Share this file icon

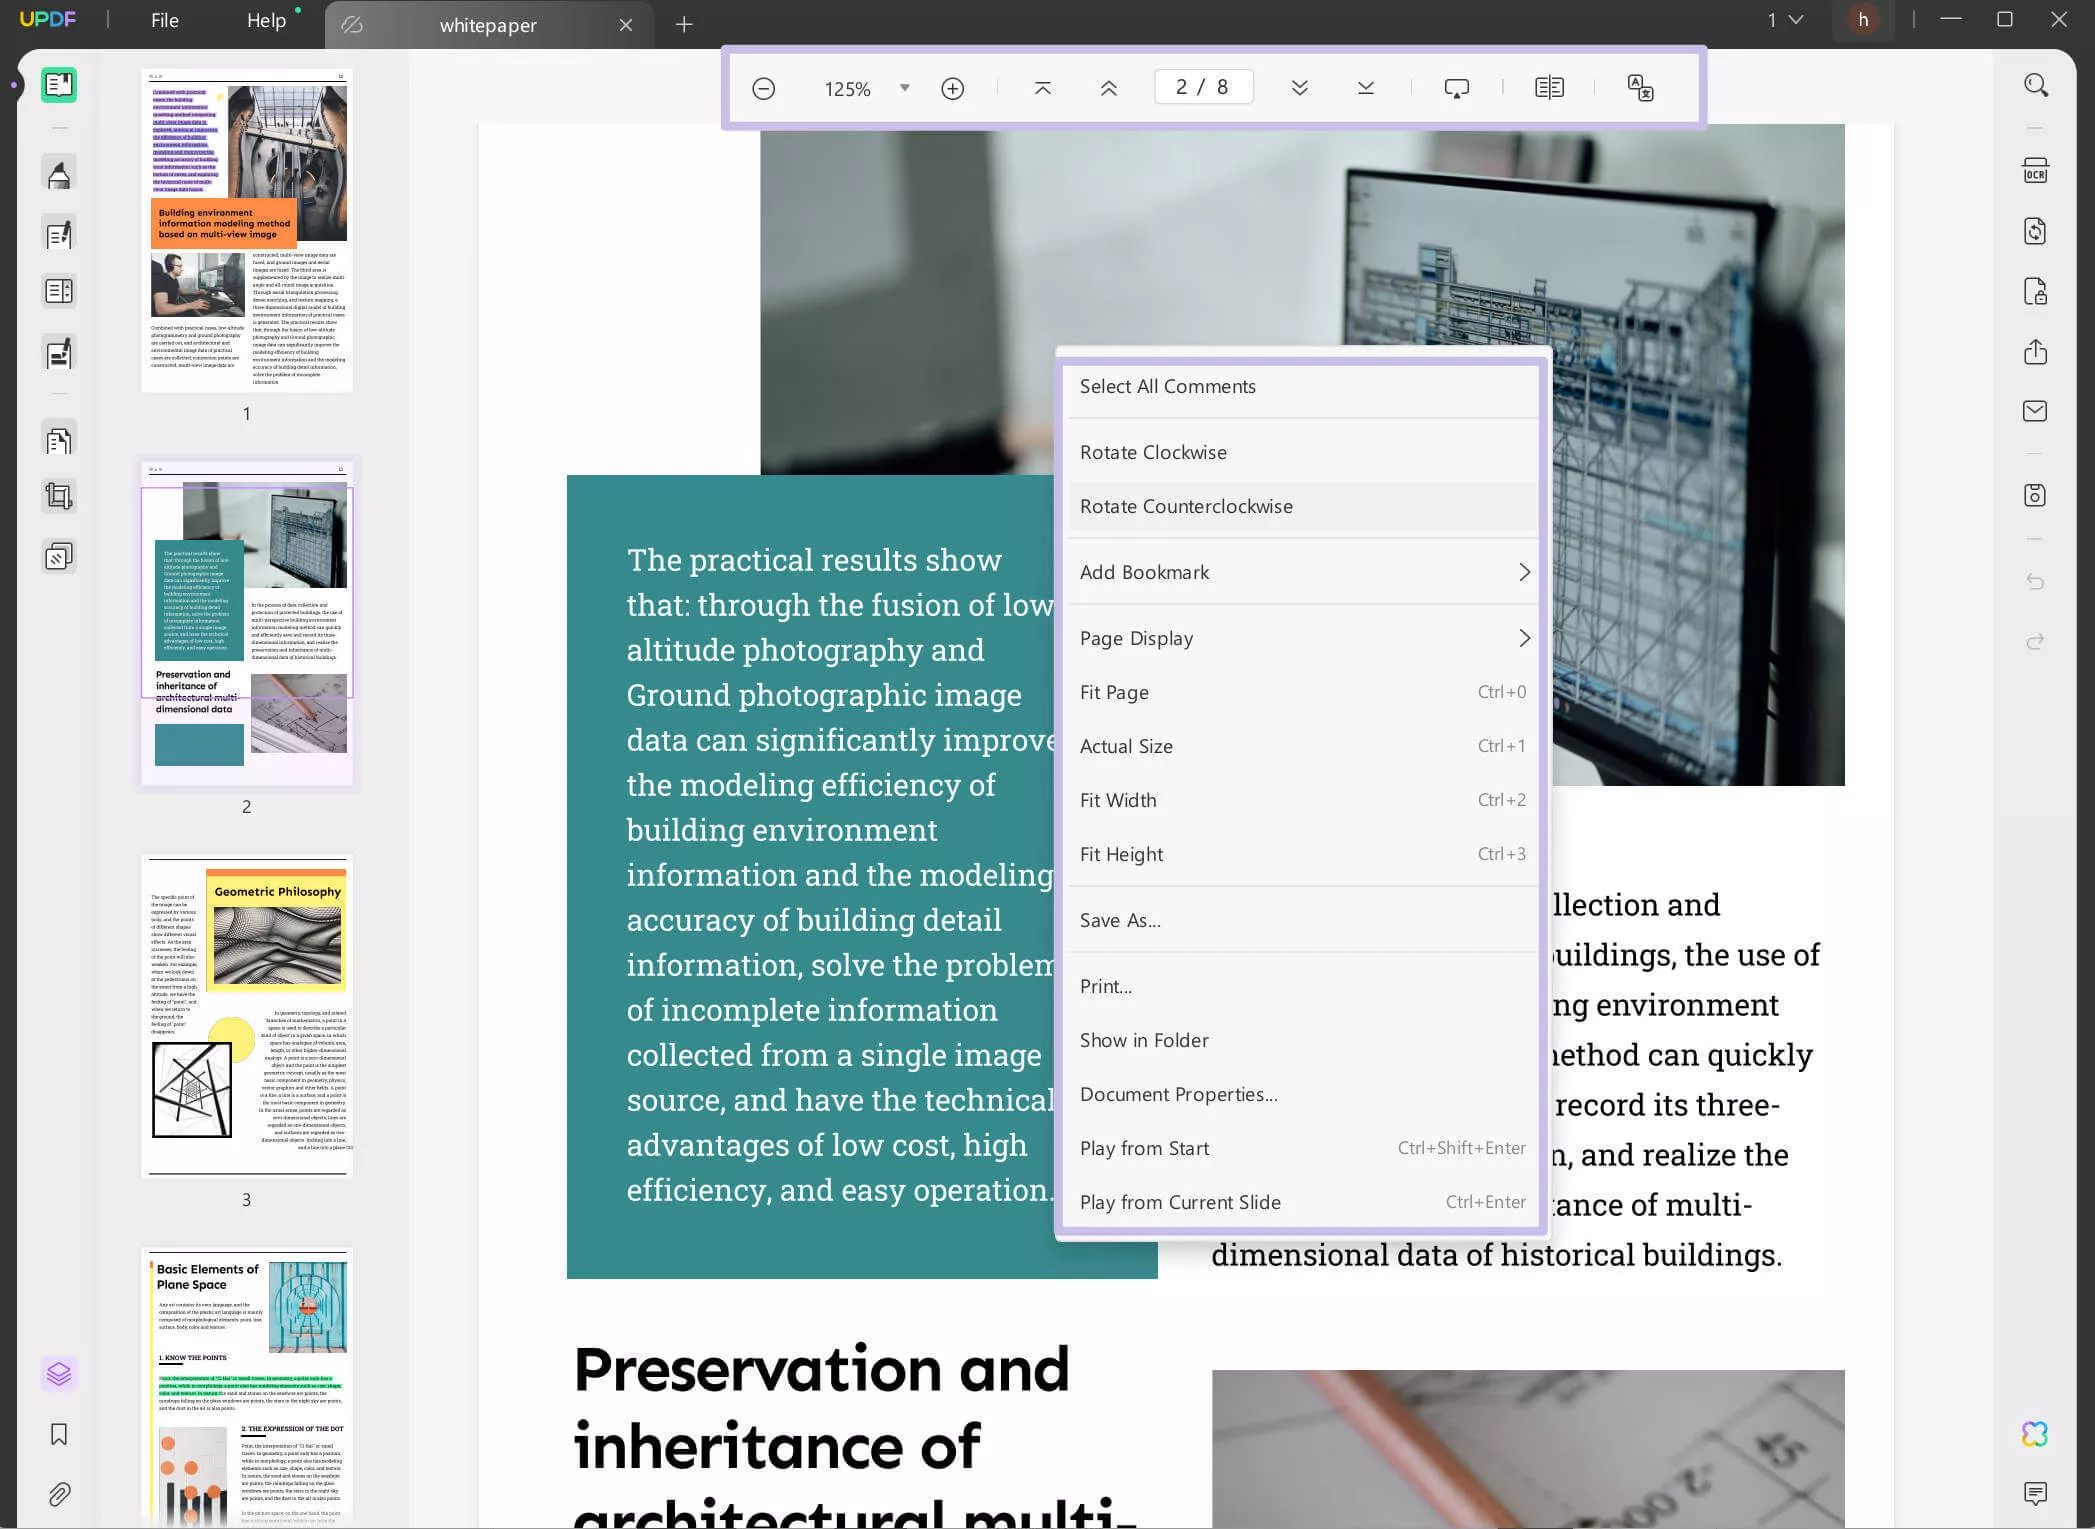tap(2035, 351)
